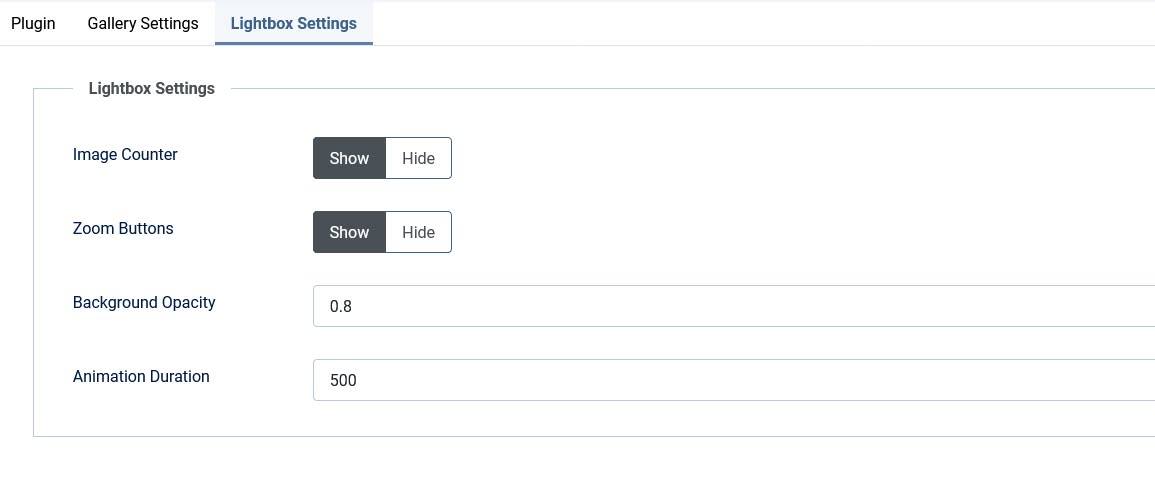Select the Lightbox Settings tab
This screenshot has height=478, width=1155.
[x=293, y=23]
